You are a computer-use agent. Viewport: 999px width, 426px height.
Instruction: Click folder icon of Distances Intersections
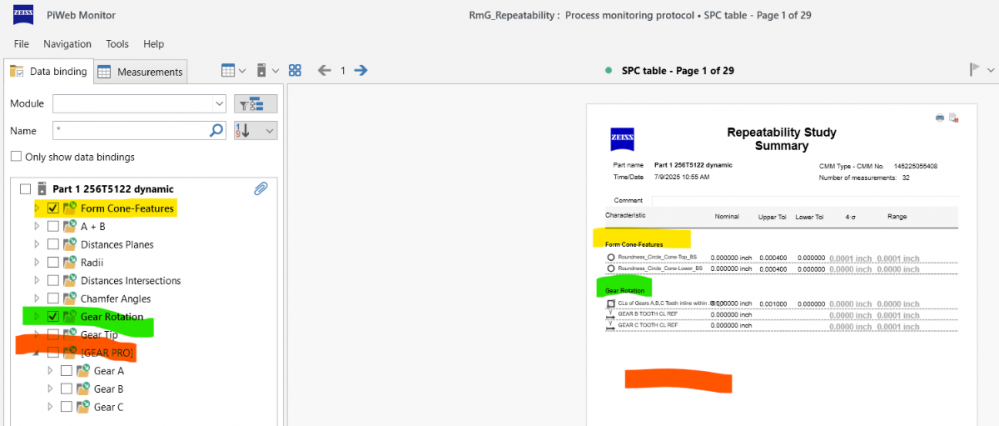[69, 280]
